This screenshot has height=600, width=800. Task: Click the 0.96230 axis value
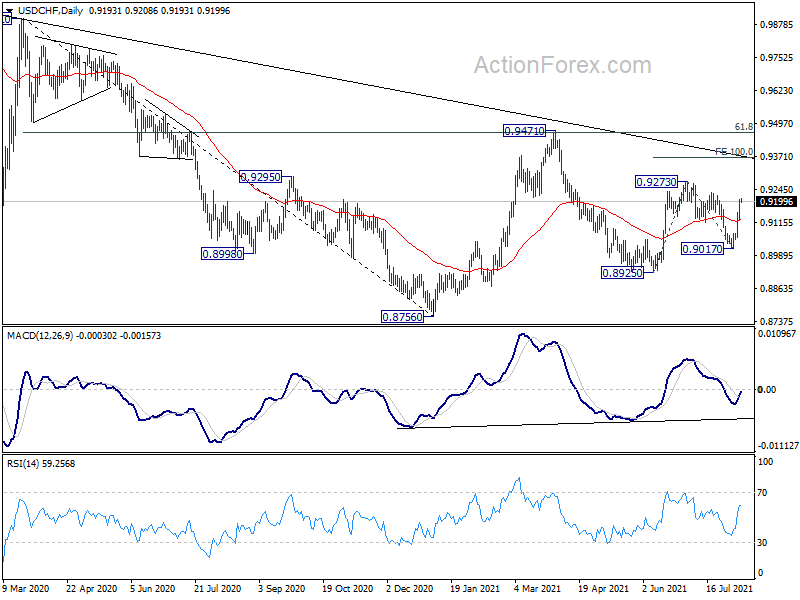(777, 90)
